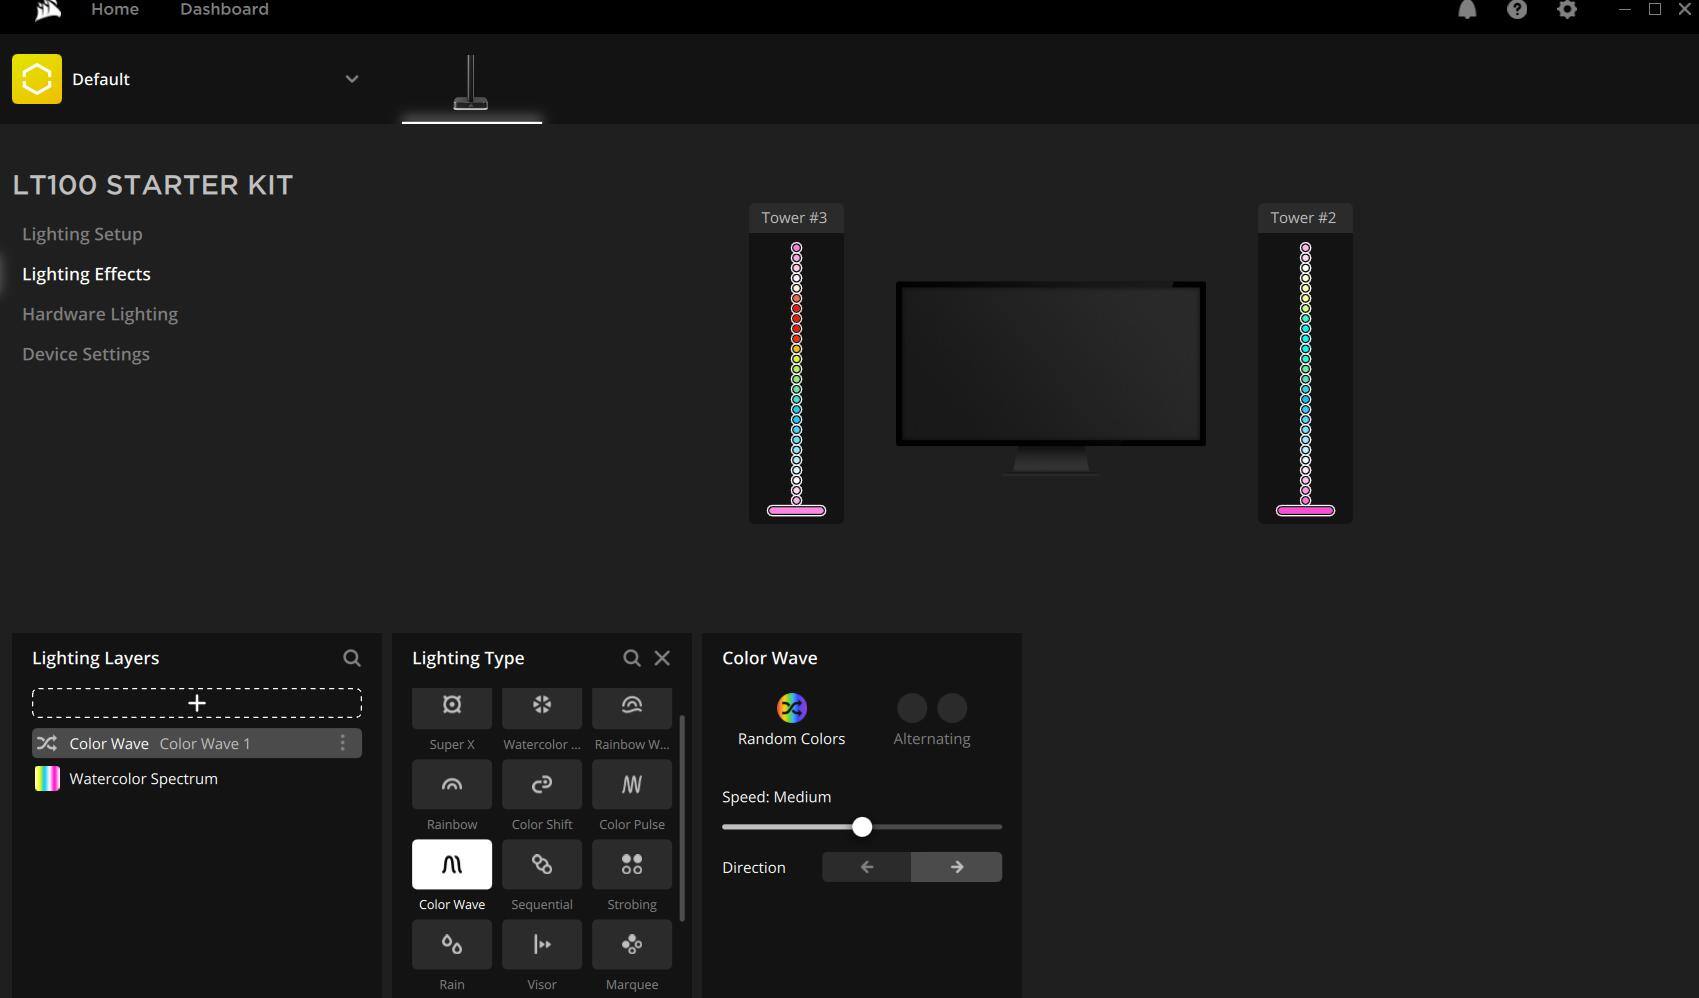Choose the Visor lighting effect
The width and height of the screenshot is (1699, 998).
[542, 945]
